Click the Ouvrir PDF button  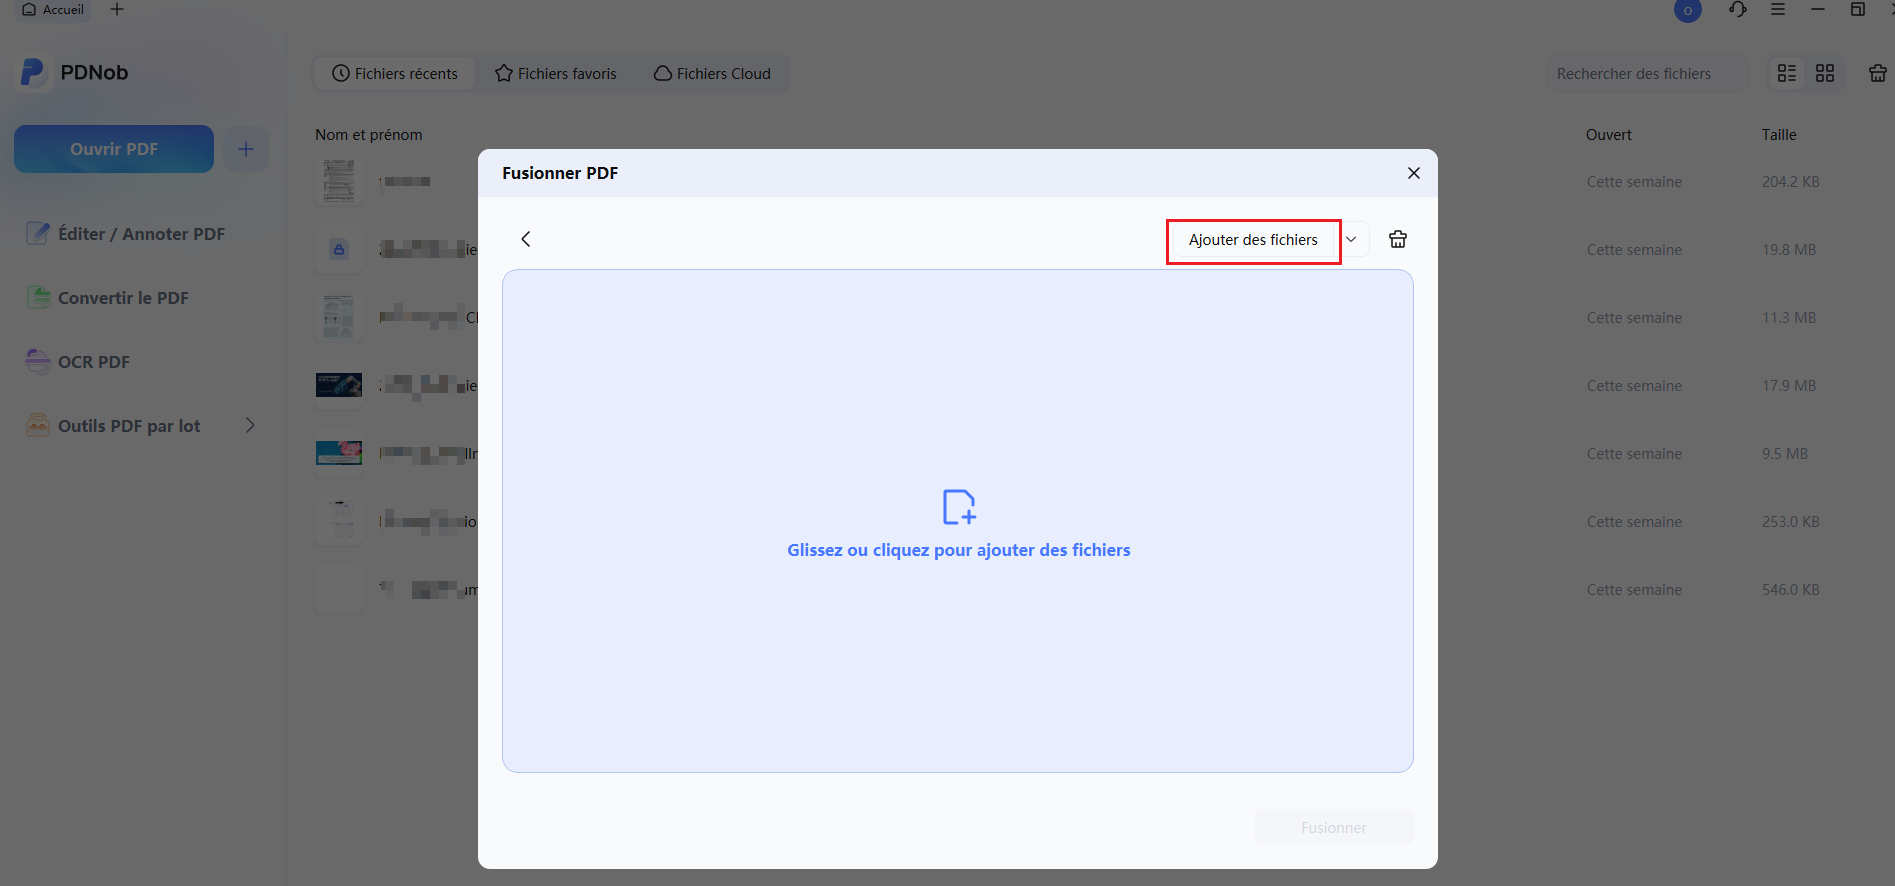[x=114, y=149]
